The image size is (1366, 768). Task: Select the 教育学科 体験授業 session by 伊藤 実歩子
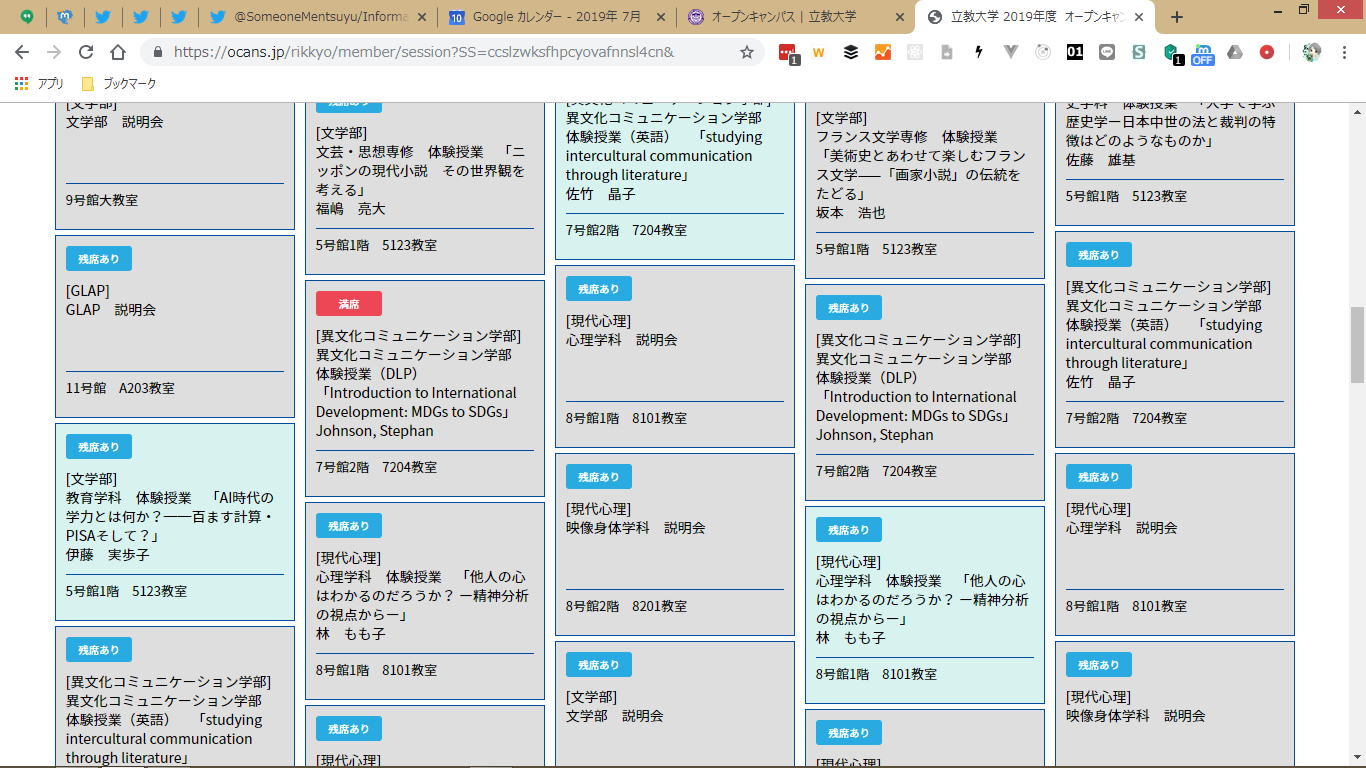(x=174, y=516)
